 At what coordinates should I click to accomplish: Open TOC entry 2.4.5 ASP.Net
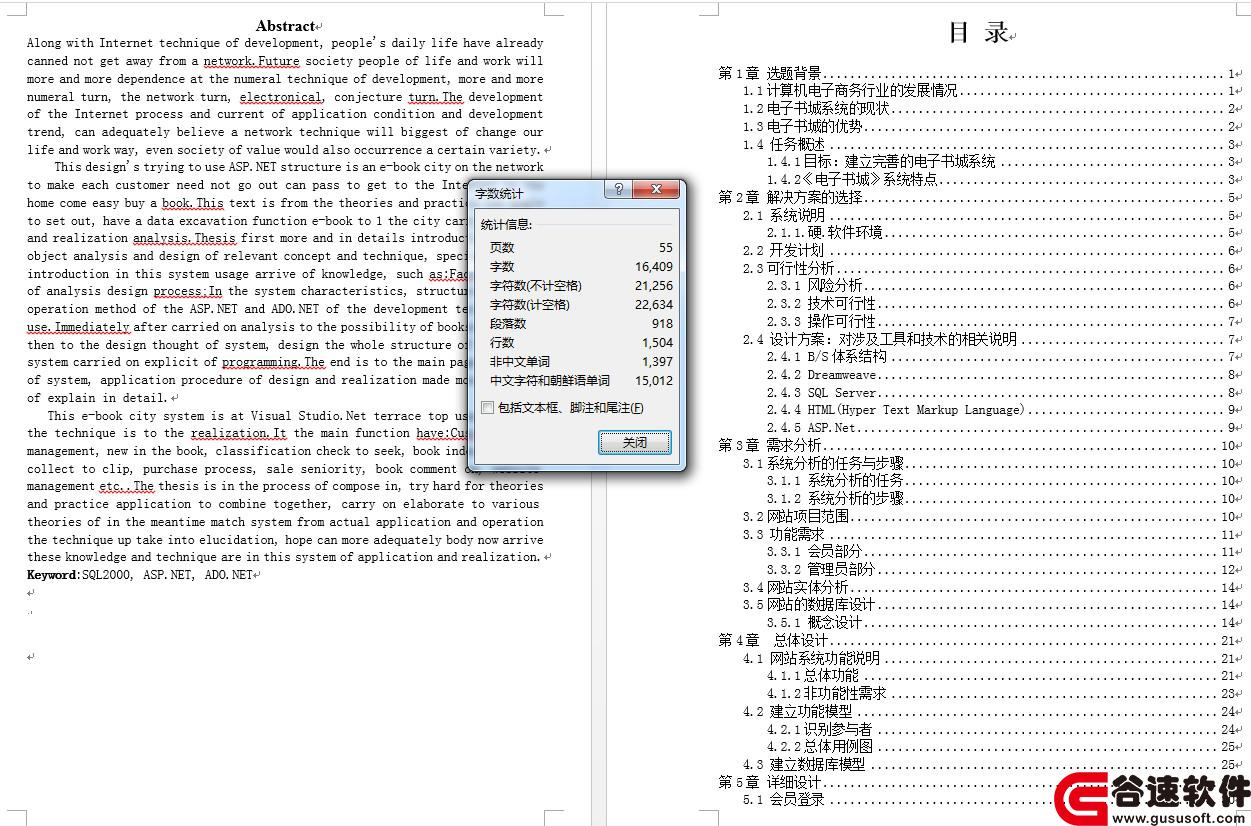[1003, 428]
